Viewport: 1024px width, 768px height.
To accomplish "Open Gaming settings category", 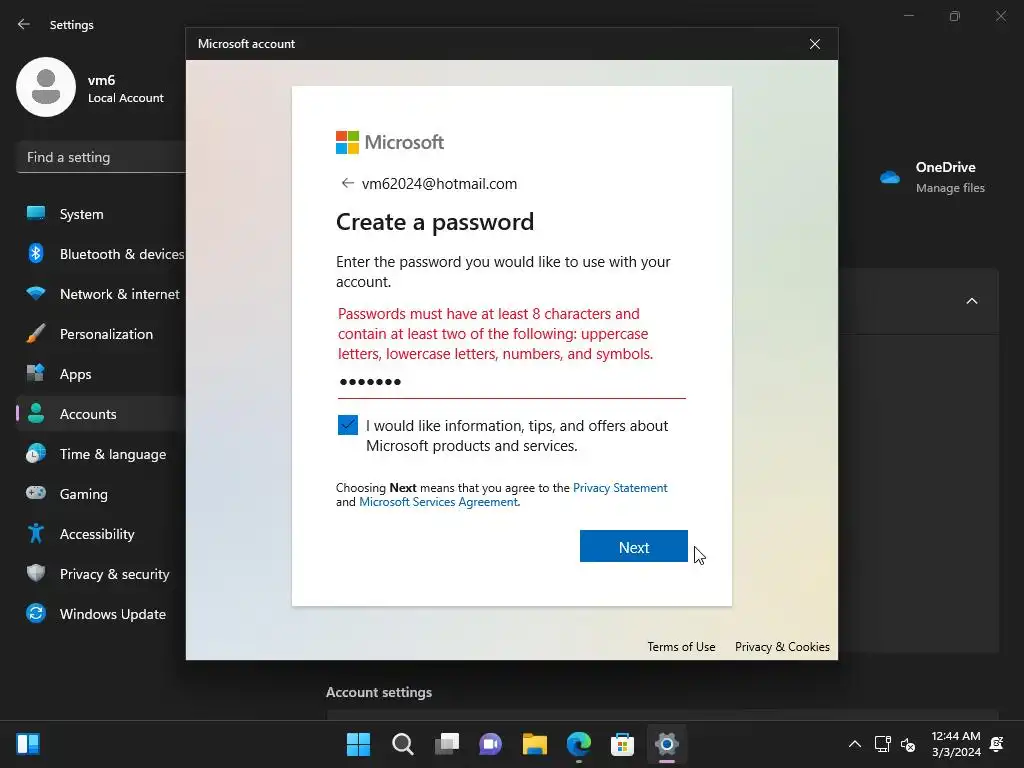I will point(101,494).
